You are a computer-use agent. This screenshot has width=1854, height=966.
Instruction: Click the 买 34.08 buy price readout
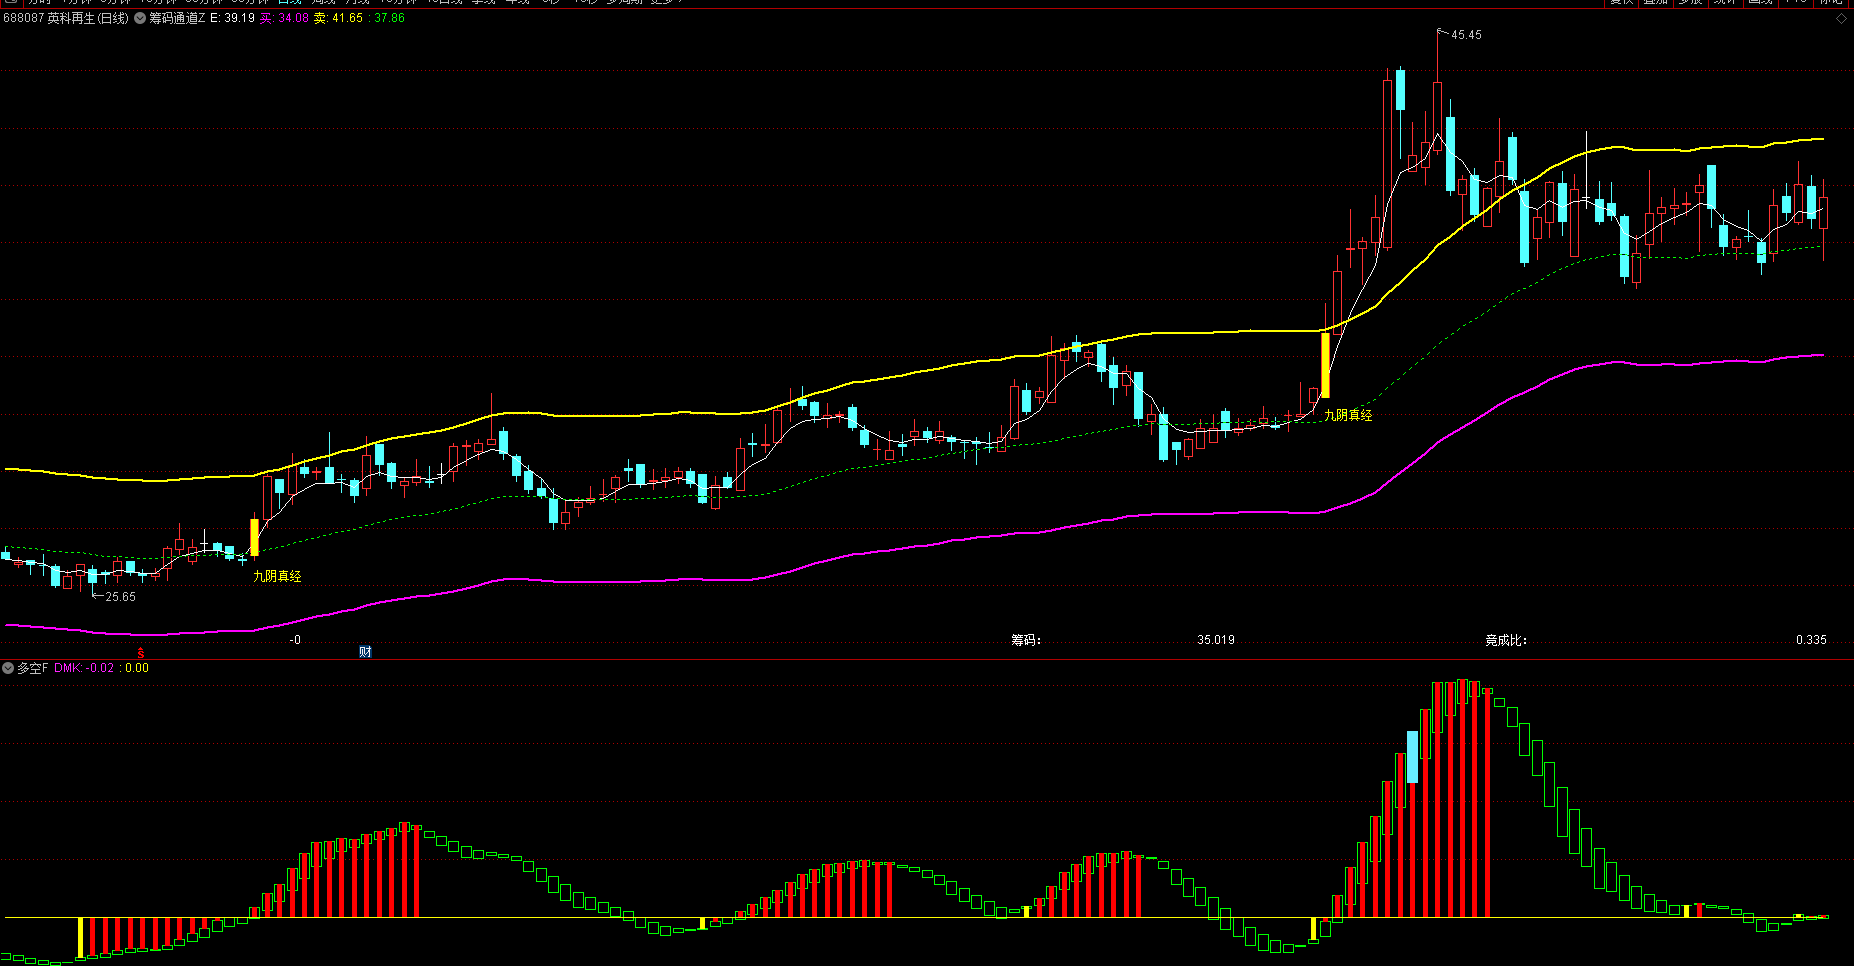click(x=284, y=18)
